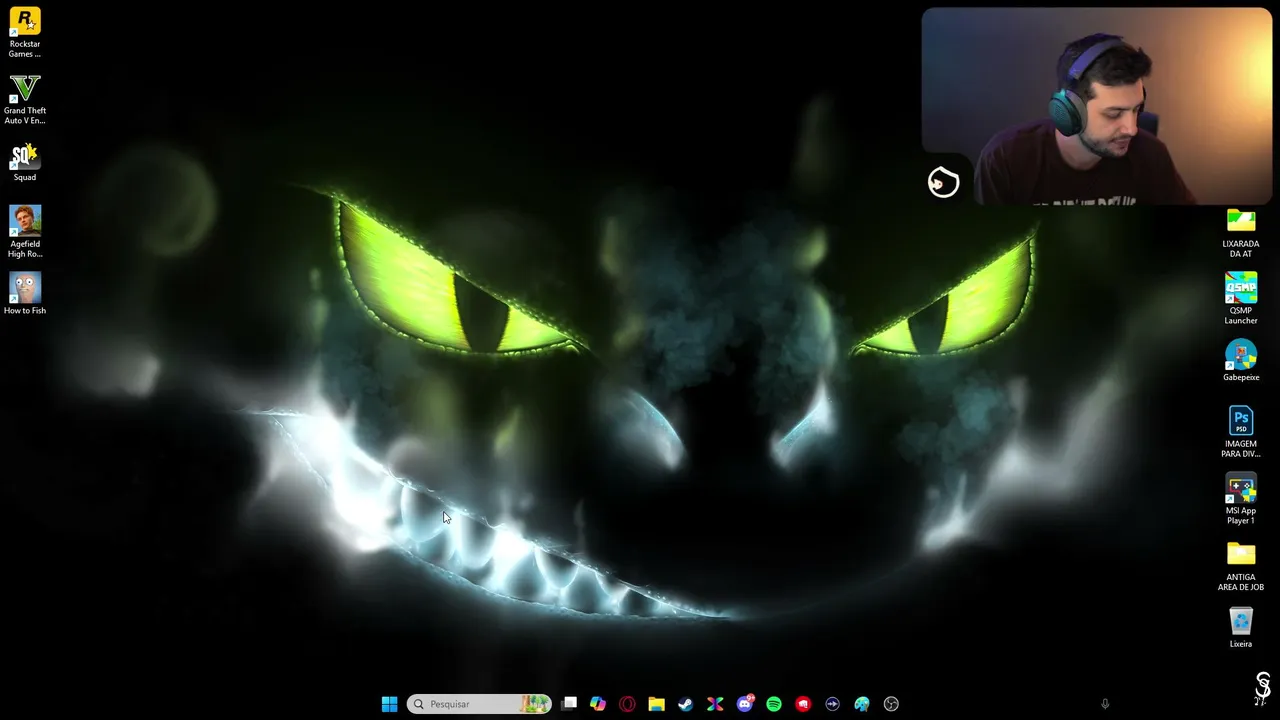
Task: Open the Opera browser taskbar icon
Action: point(627,704)
